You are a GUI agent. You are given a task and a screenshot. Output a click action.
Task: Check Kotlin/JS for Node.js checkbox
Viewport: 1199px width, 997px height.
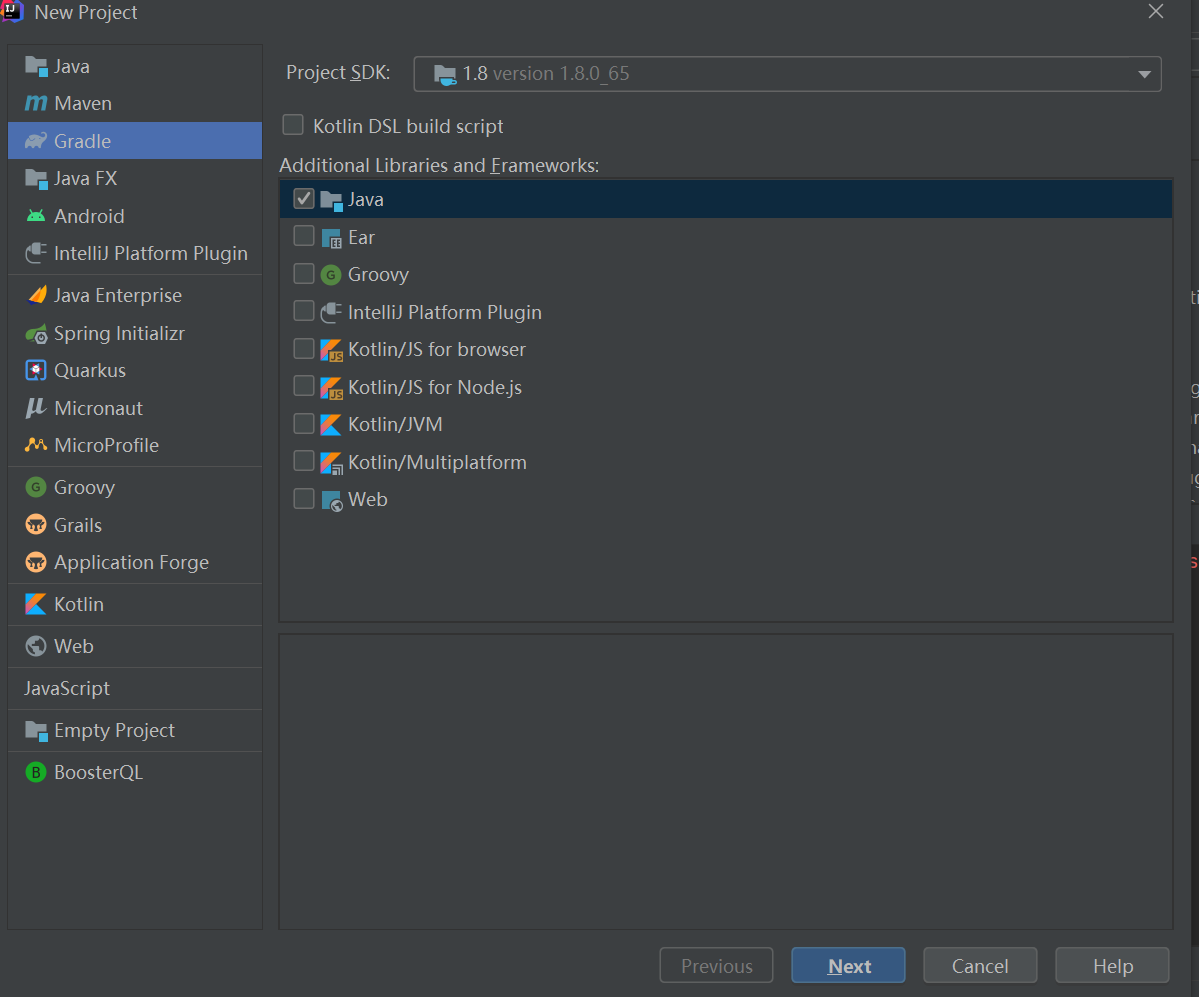tap(304, 386)
